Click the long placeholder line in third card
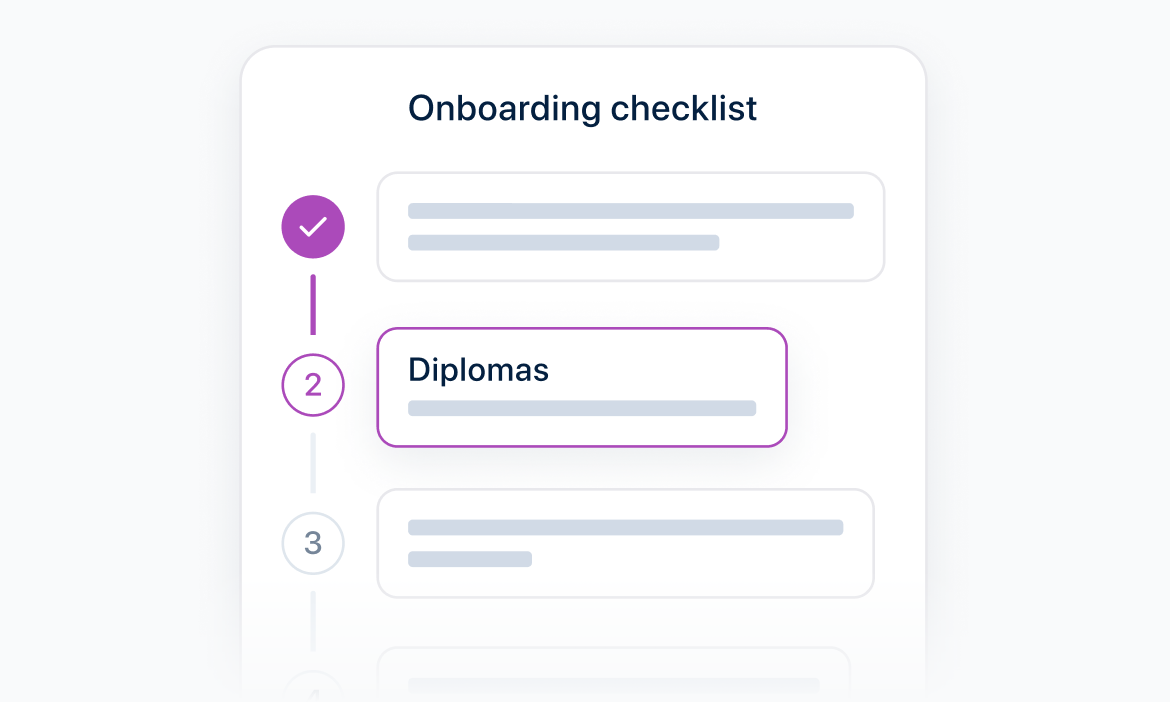The width and height of the screenshot is (1170, 702). pos(625,527)
